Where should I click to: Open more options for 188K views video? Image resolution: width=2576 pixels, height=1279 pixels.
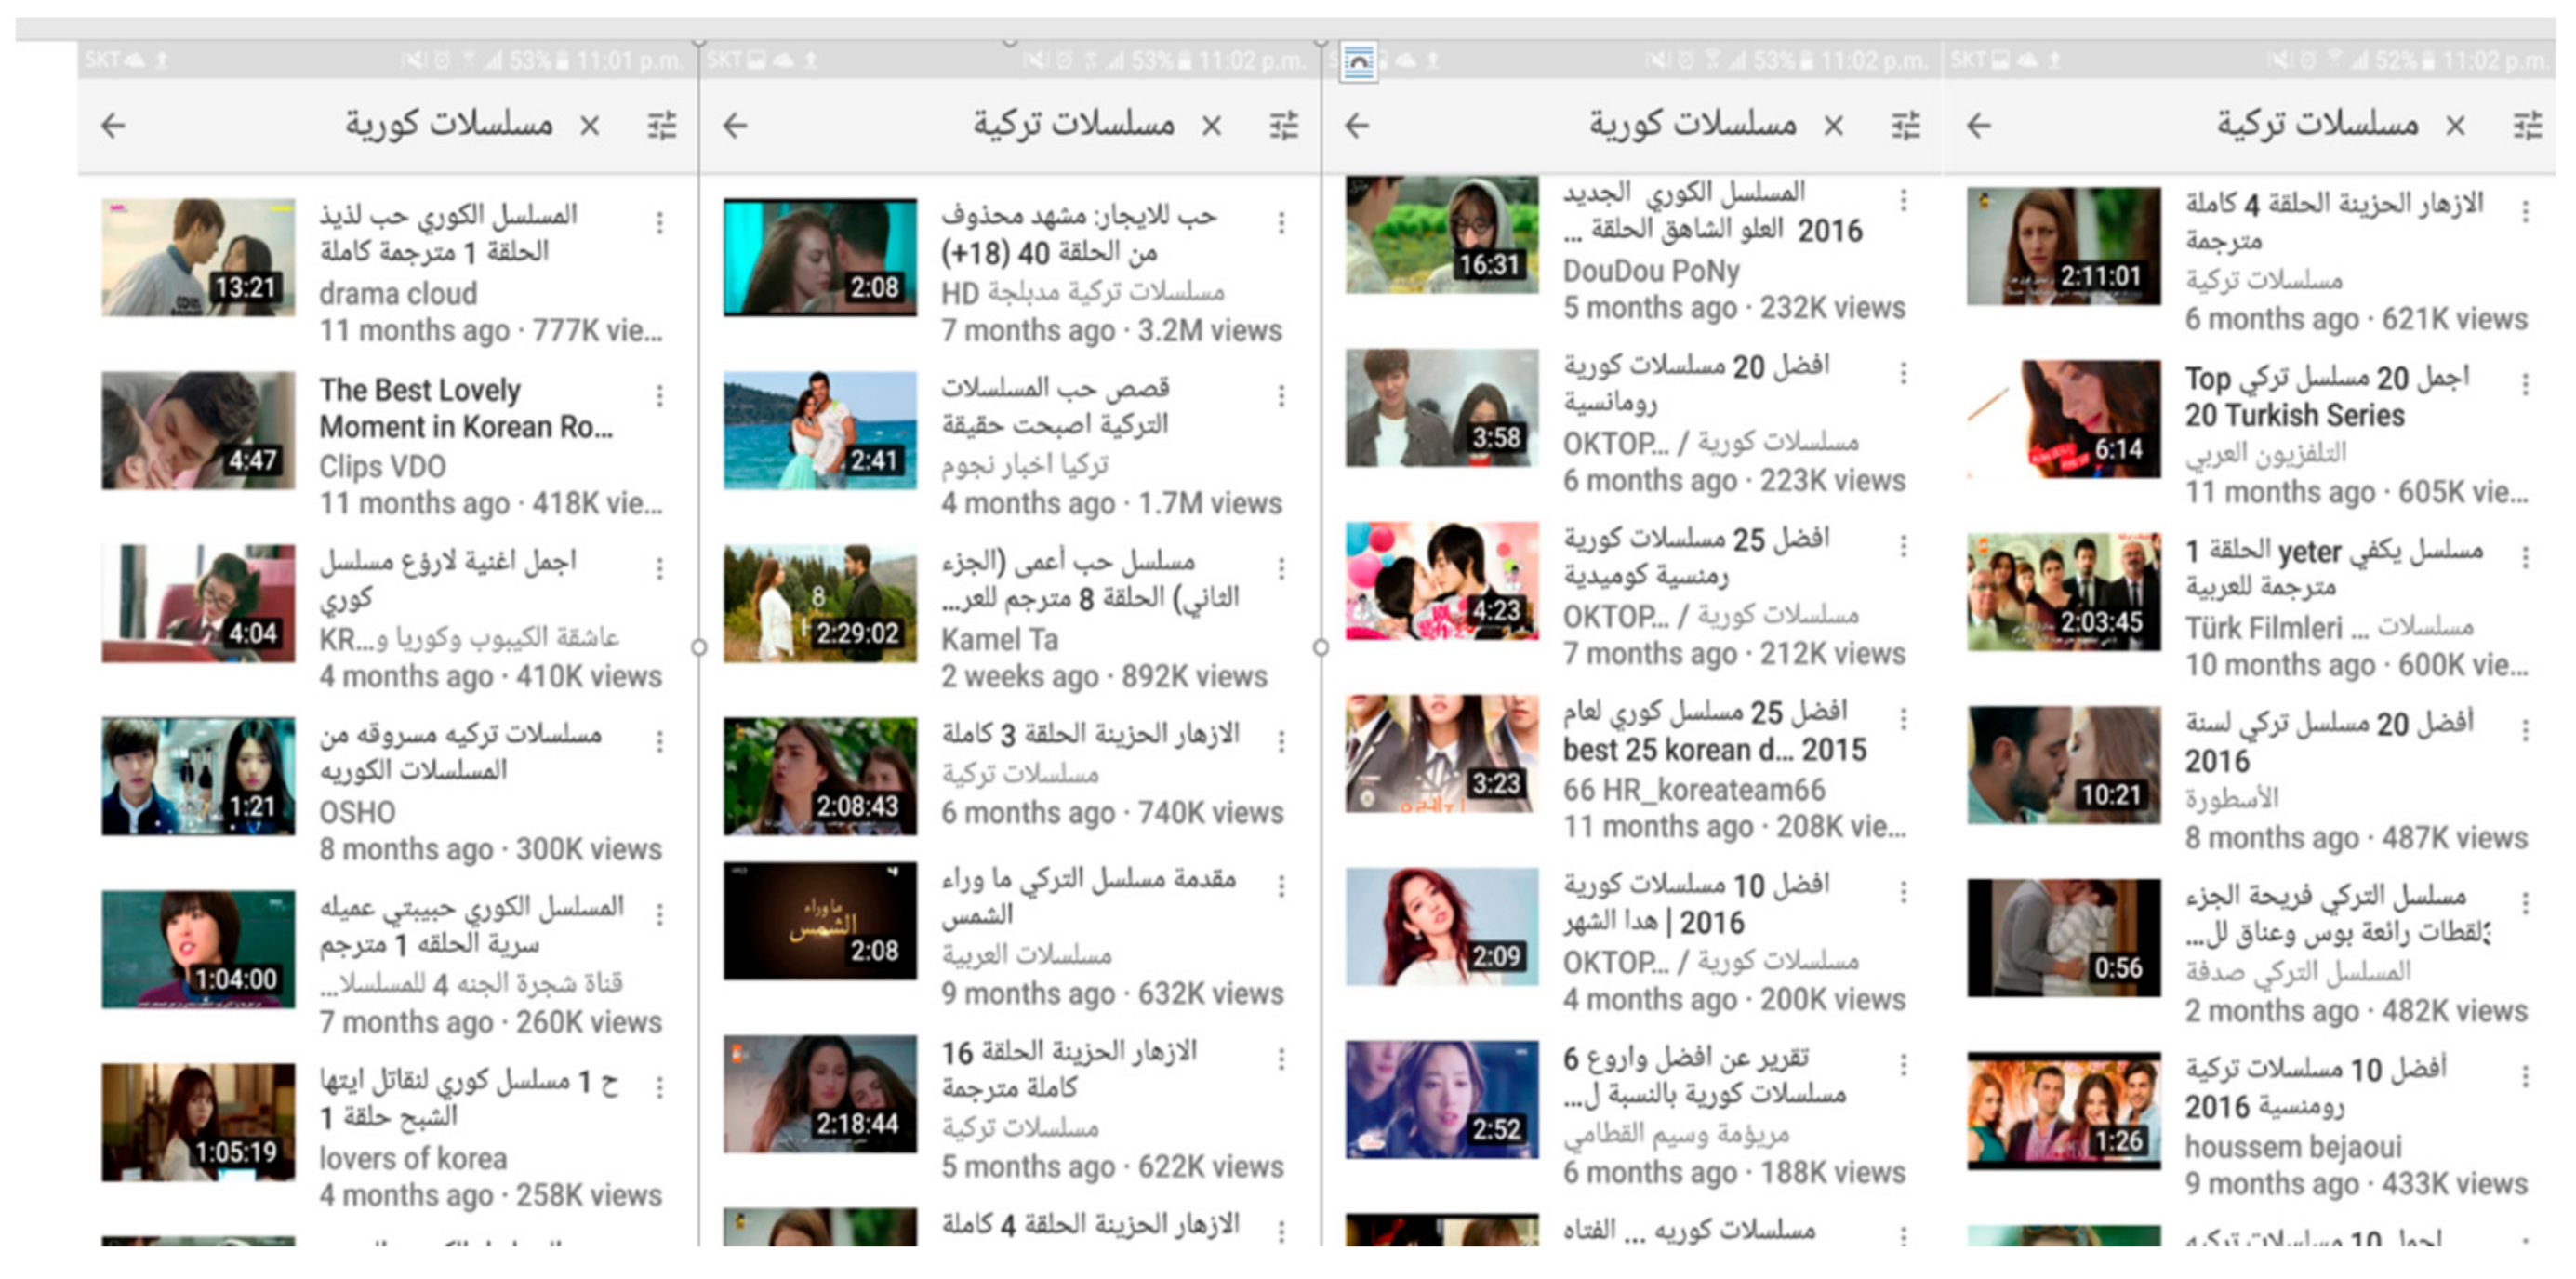coord(1904,1065)
